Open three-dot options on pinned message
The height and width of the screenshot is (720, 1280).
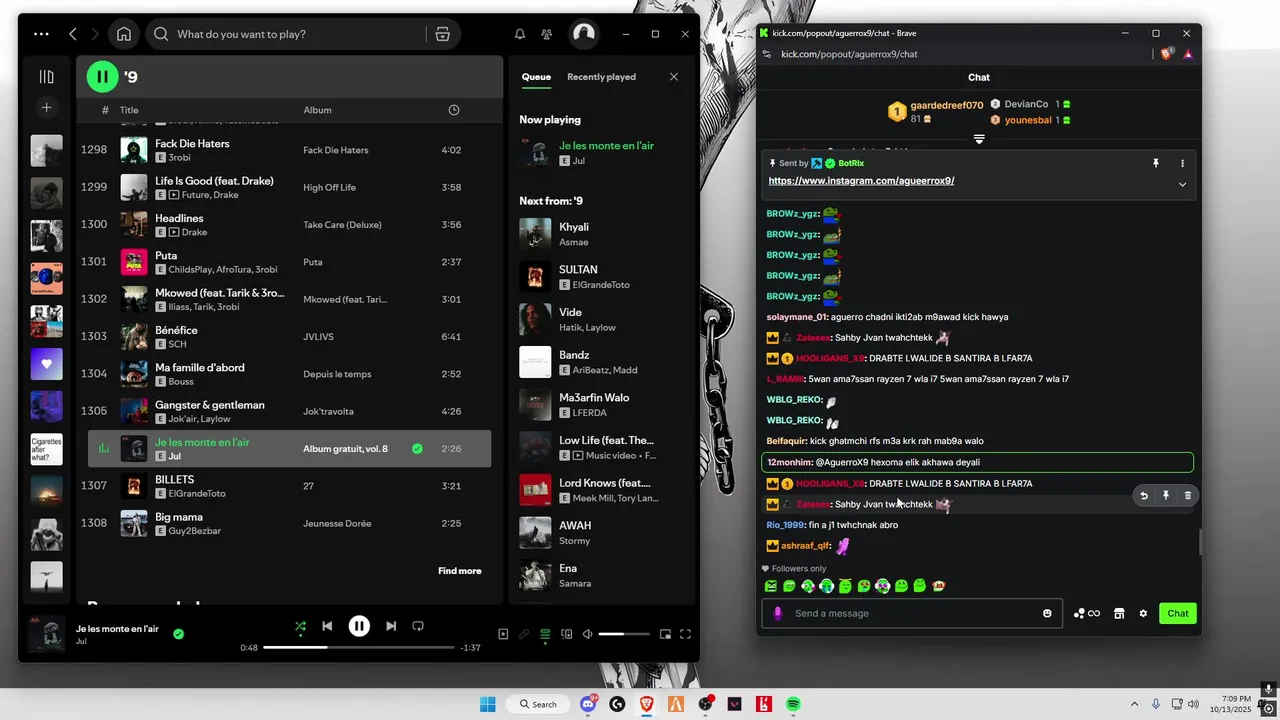(1182, 163)
